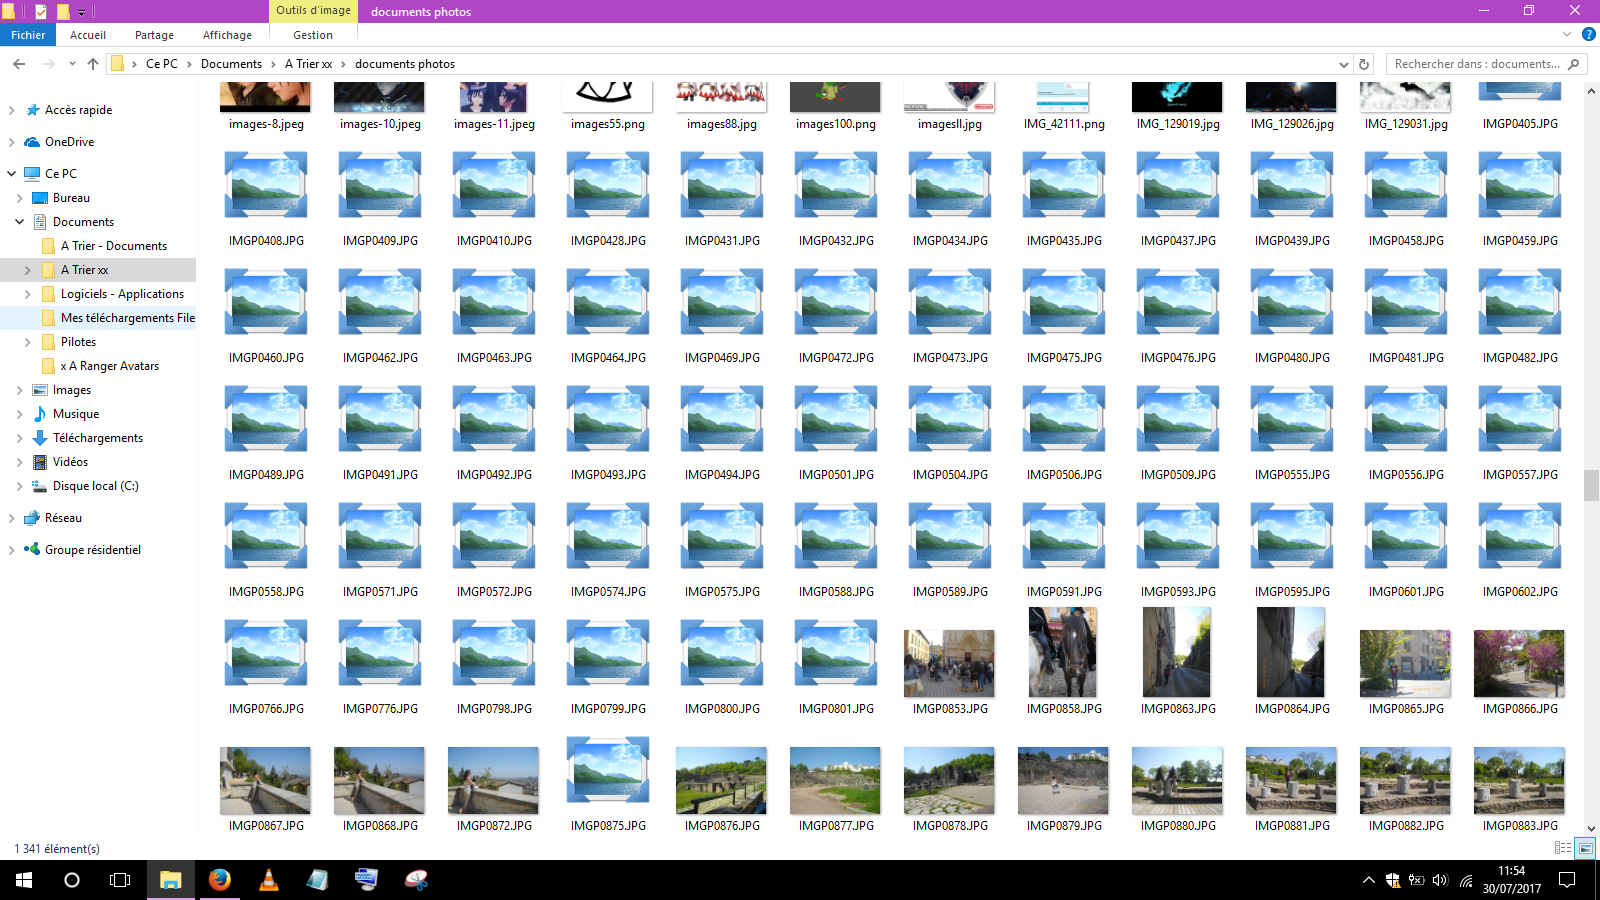1600x900 pixels.
Task: Refresh the documents photos folder
Action: (1364, 64)
